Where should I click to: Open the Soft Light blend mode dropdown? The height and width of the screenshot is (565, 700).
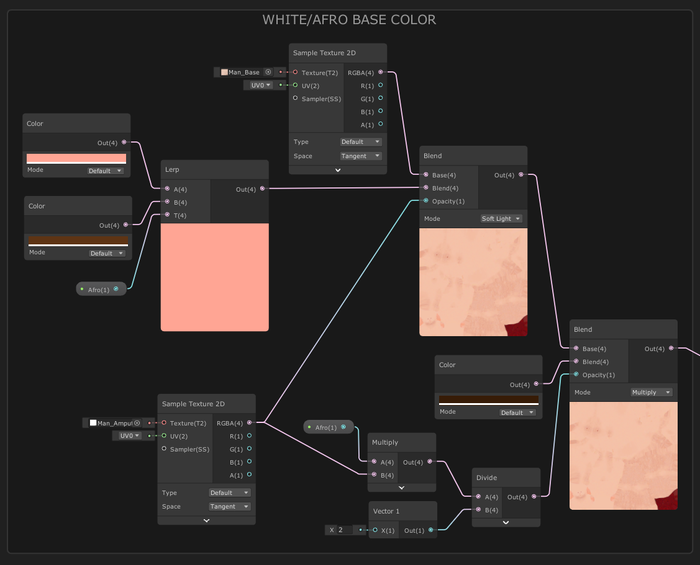coord(501,219)
